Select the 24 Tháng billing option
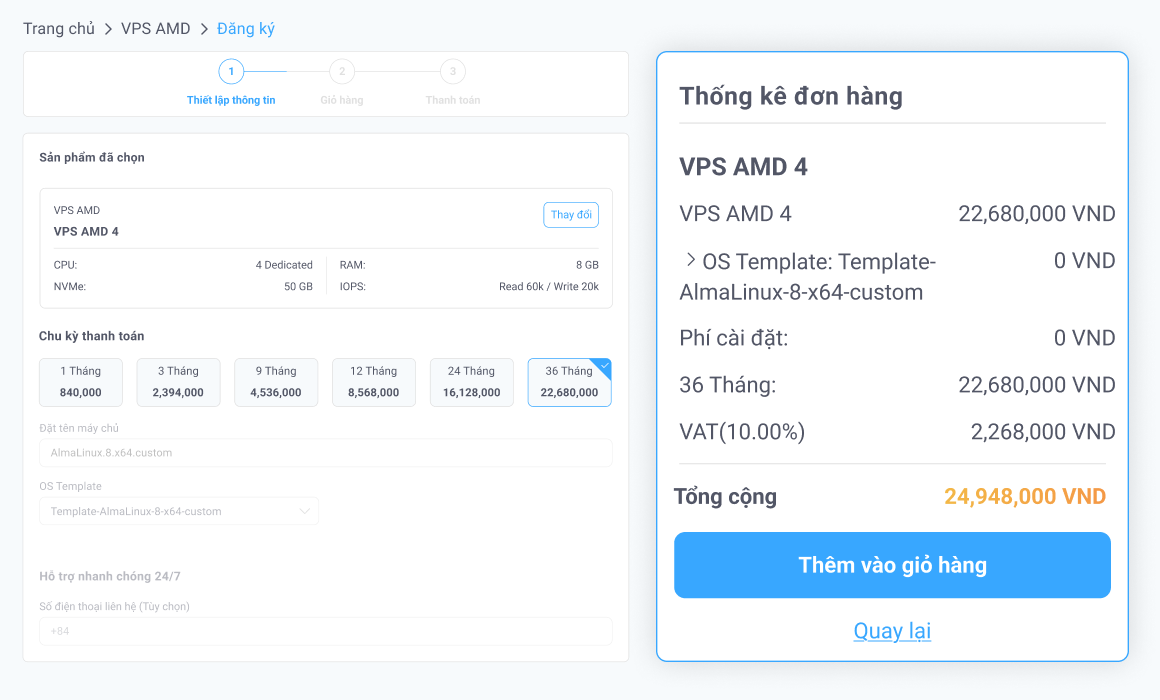The width and height of the screenshot is (1160, 700). (471, 382)
